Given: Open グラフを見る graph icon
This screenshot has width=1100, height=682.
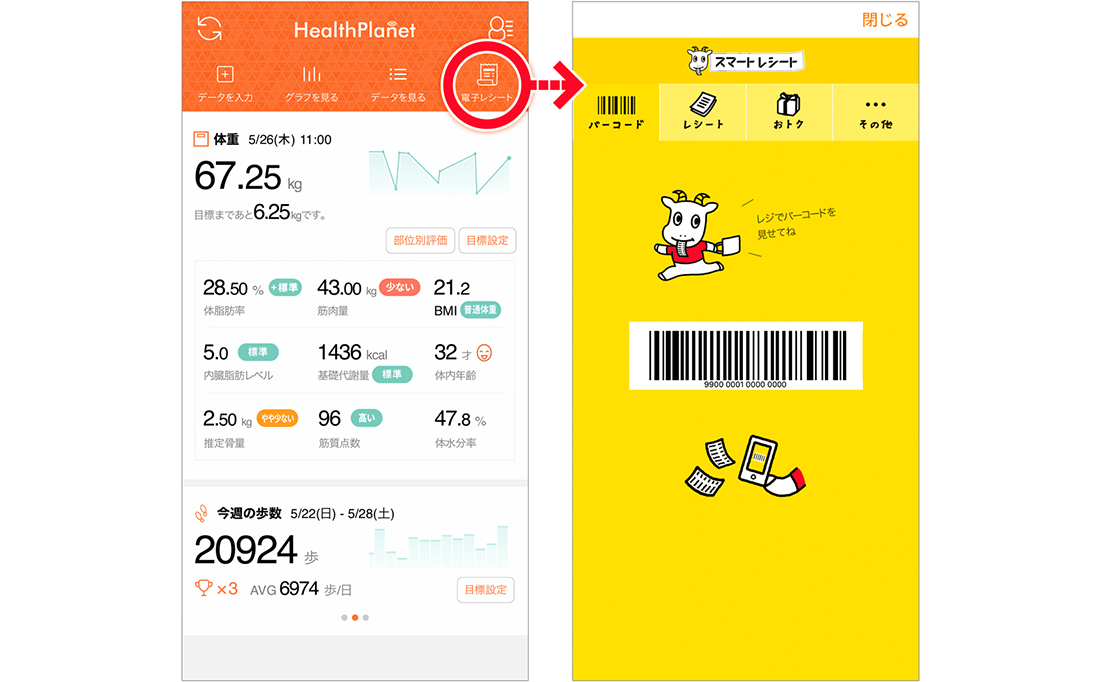Looking at the screenshot, I should (x=311, y=74).
